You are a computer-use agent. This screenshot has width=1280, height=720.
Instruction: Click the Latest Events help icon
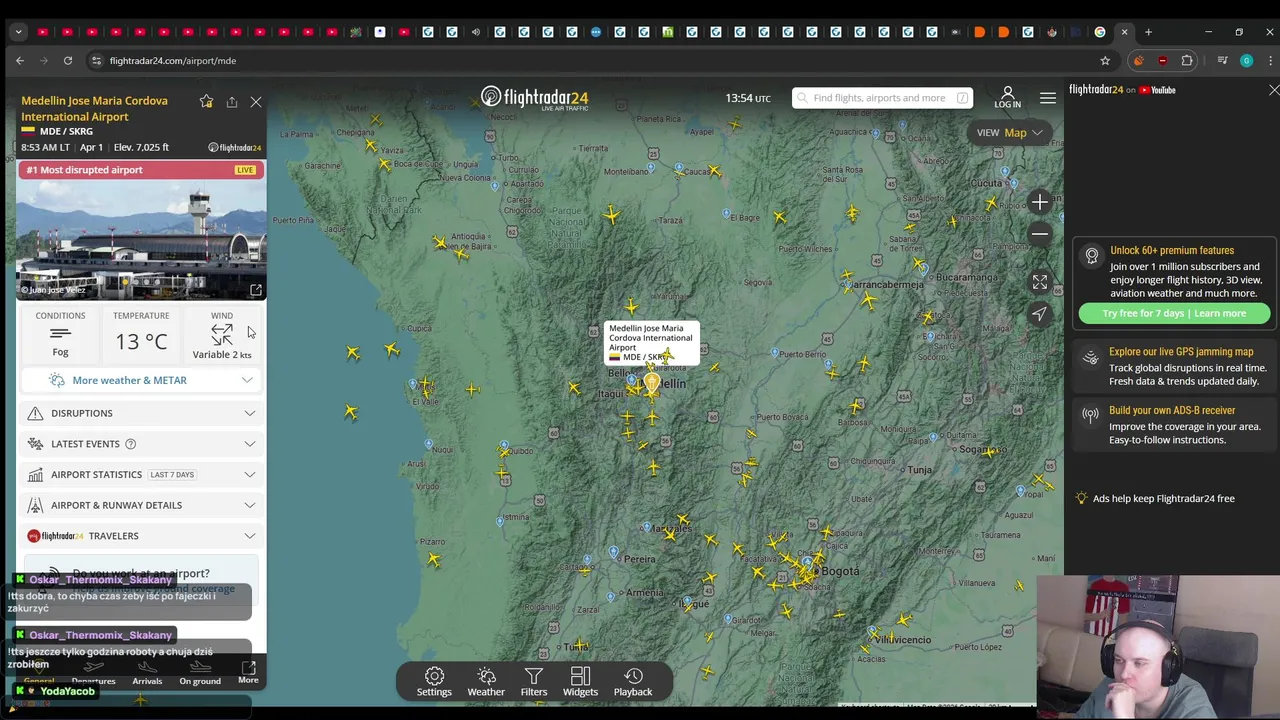pyautogui.click(x=130, y=444)
